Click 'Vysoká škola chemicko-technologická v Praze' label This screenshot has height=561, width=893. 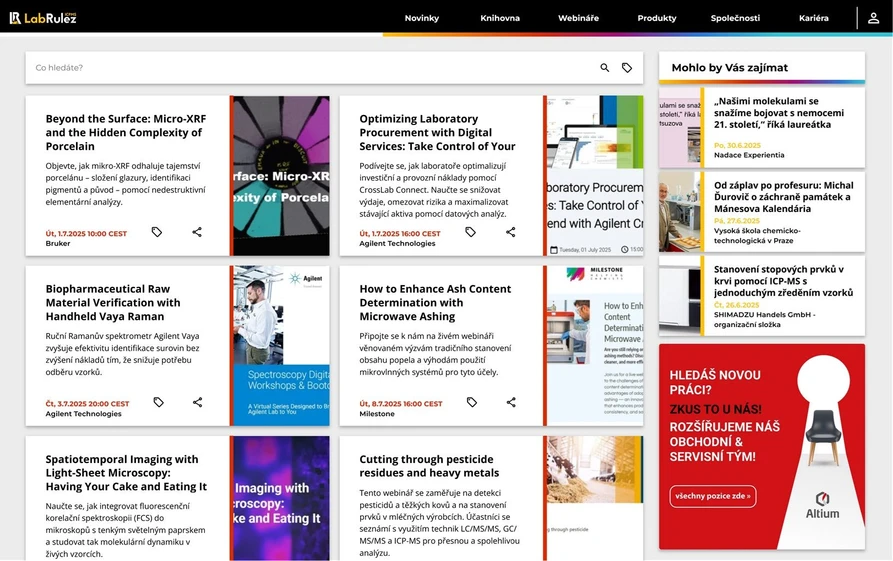click(757, 236)
